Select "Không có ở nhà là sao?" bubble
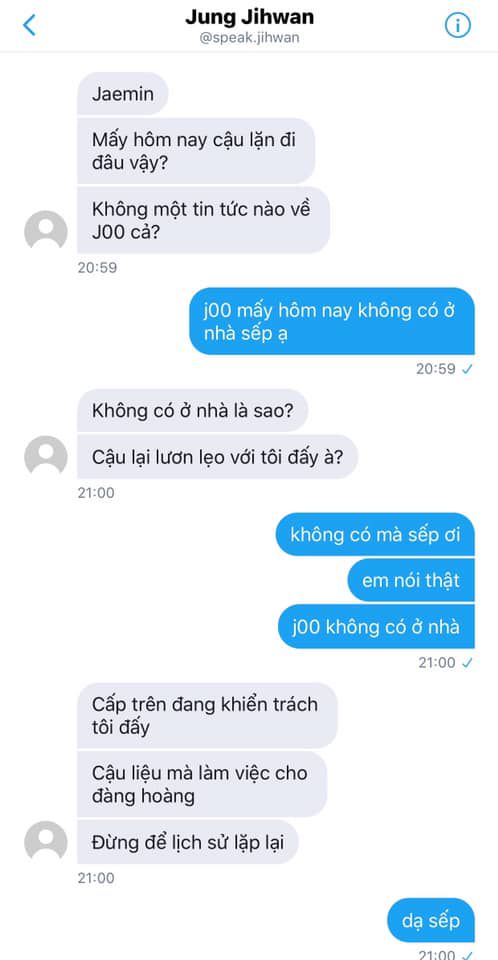The image size is (498, 960). [192, 410]
